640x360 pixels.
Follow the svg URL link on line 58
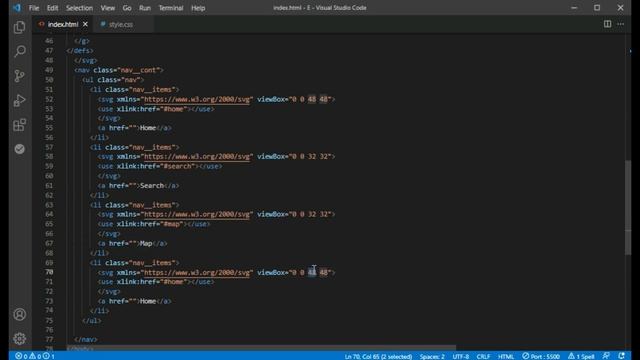pyautogui.click(x=197, y=156)
